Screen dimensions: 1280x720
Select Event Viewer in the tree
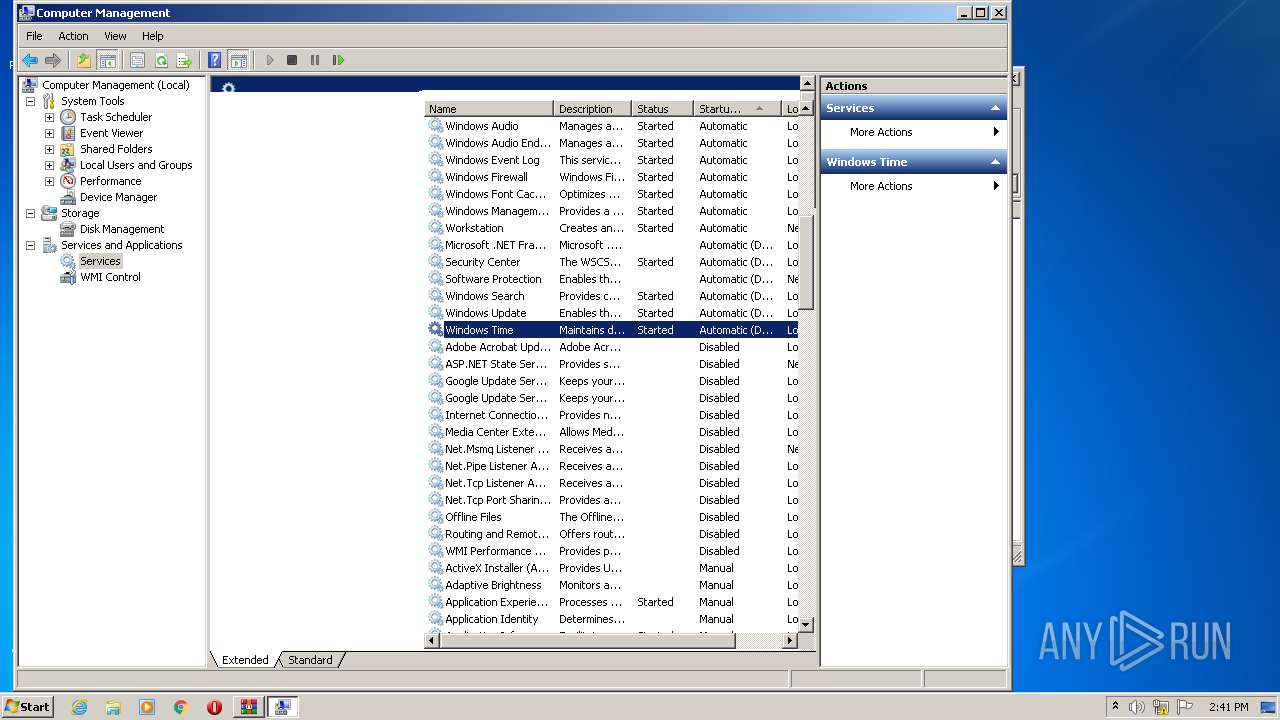111,133
